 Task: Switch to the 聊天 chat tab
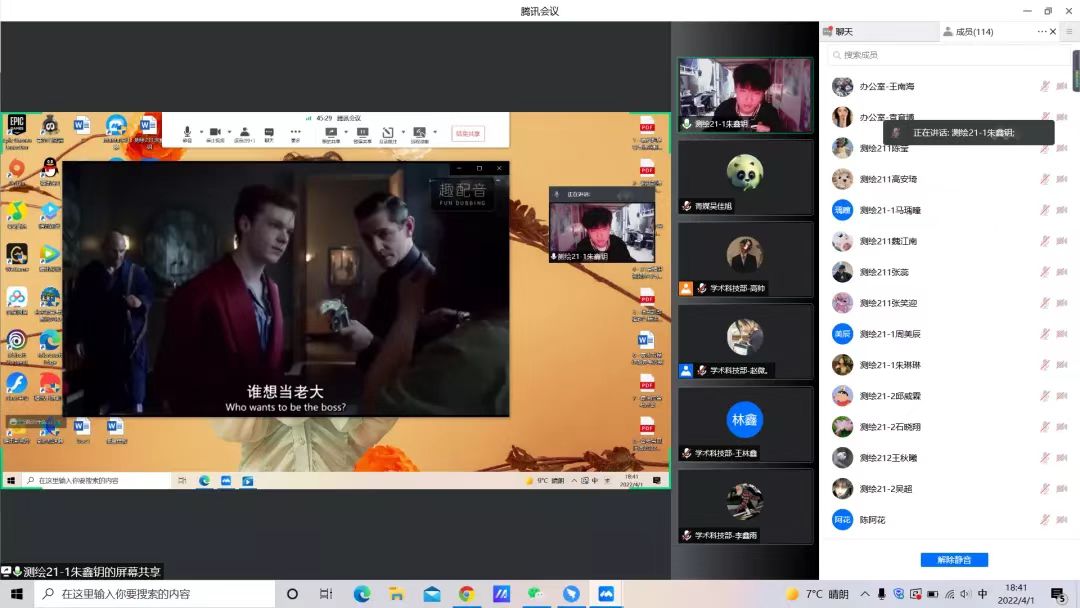838,32
